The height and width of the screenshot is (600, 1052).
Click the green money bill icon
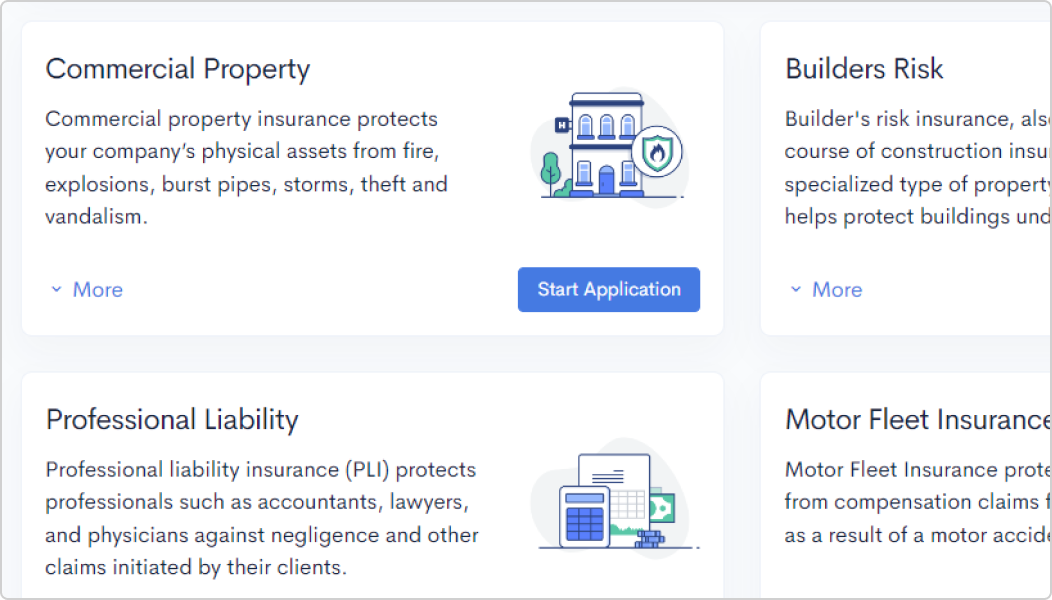[662, 508]
